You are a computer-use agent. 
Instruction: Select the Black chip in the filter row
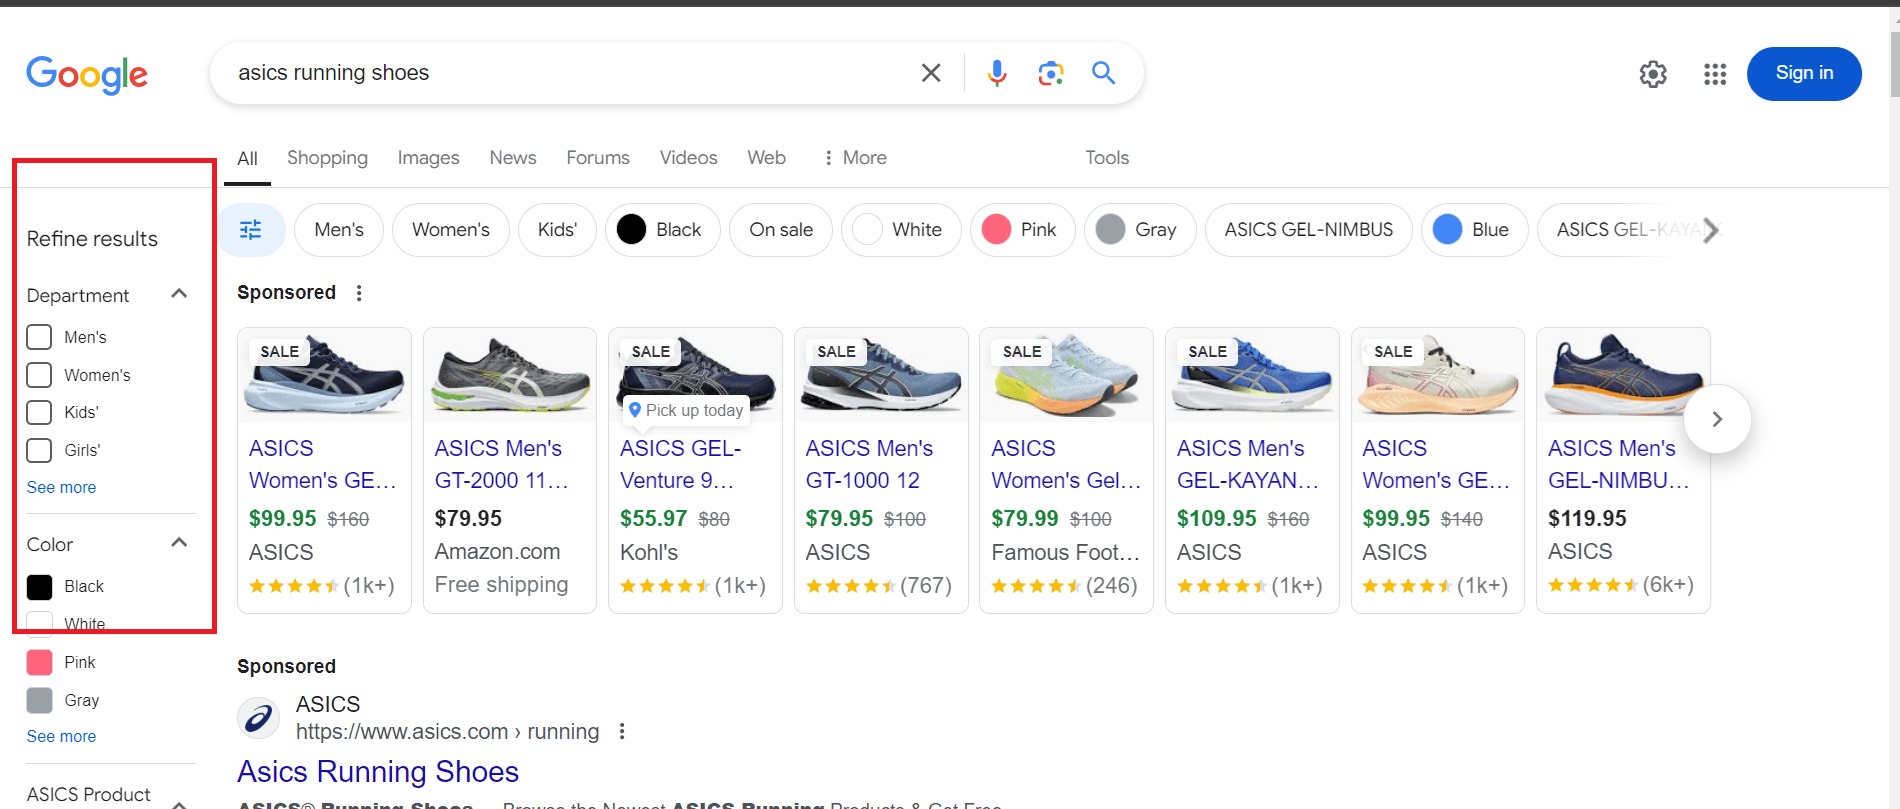coord(663,230)
